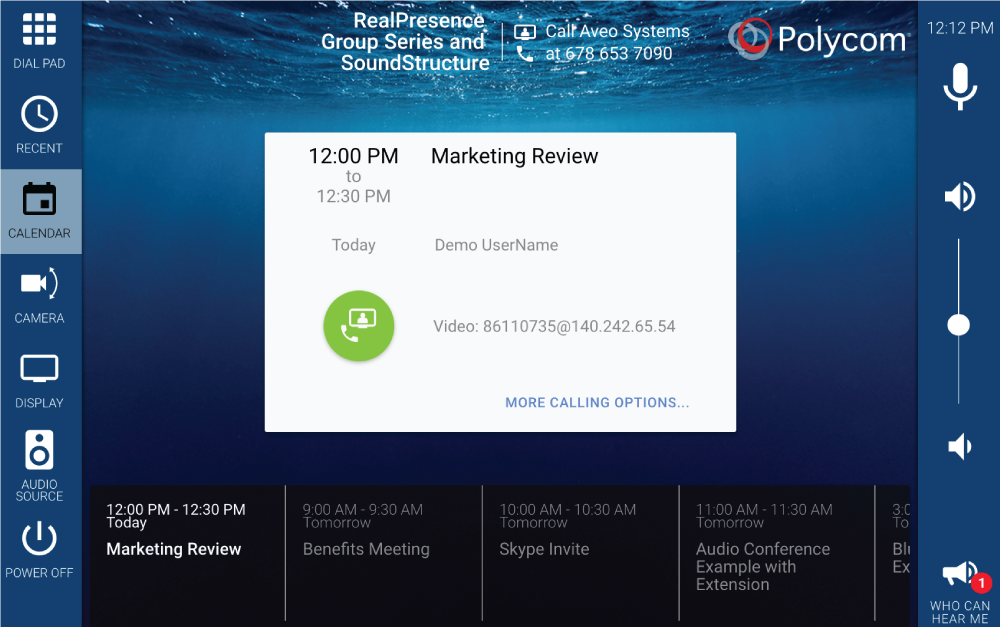This screenshot has width=1000, height=627.
Task: Open the Recent calls list
Action: 40,126
